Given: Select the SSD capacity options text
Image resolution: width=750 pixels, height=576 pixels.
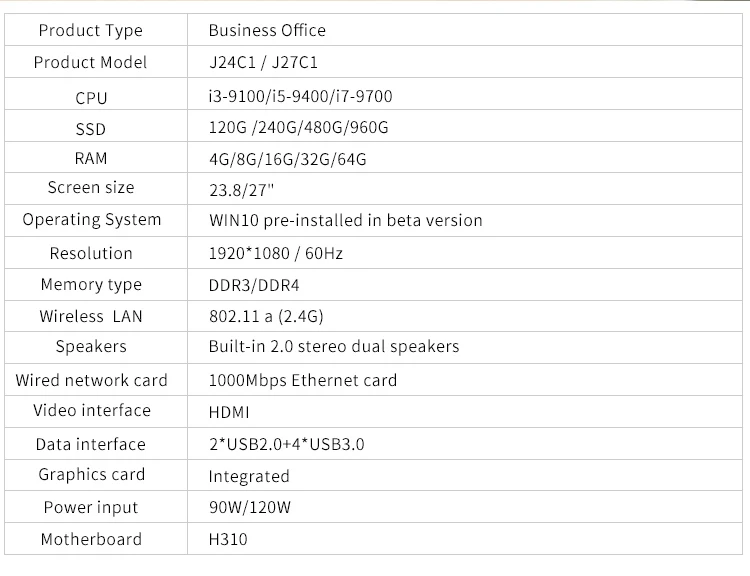Looking at the screenshot, I should 298,128.
